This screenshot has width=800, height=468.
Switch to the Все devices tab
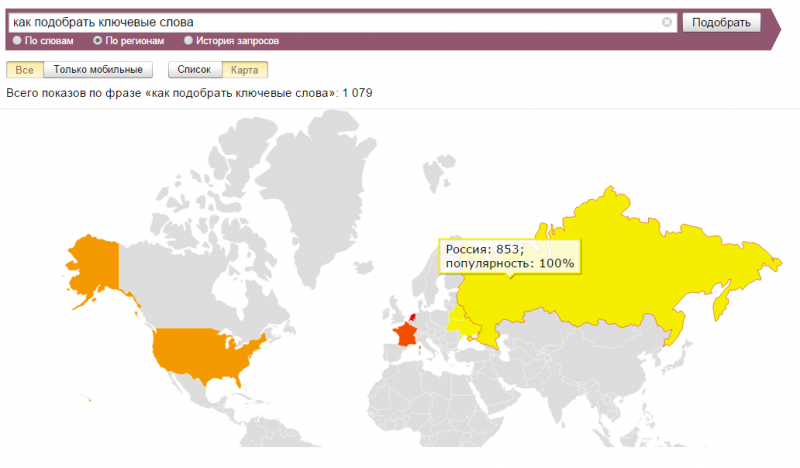24,70
